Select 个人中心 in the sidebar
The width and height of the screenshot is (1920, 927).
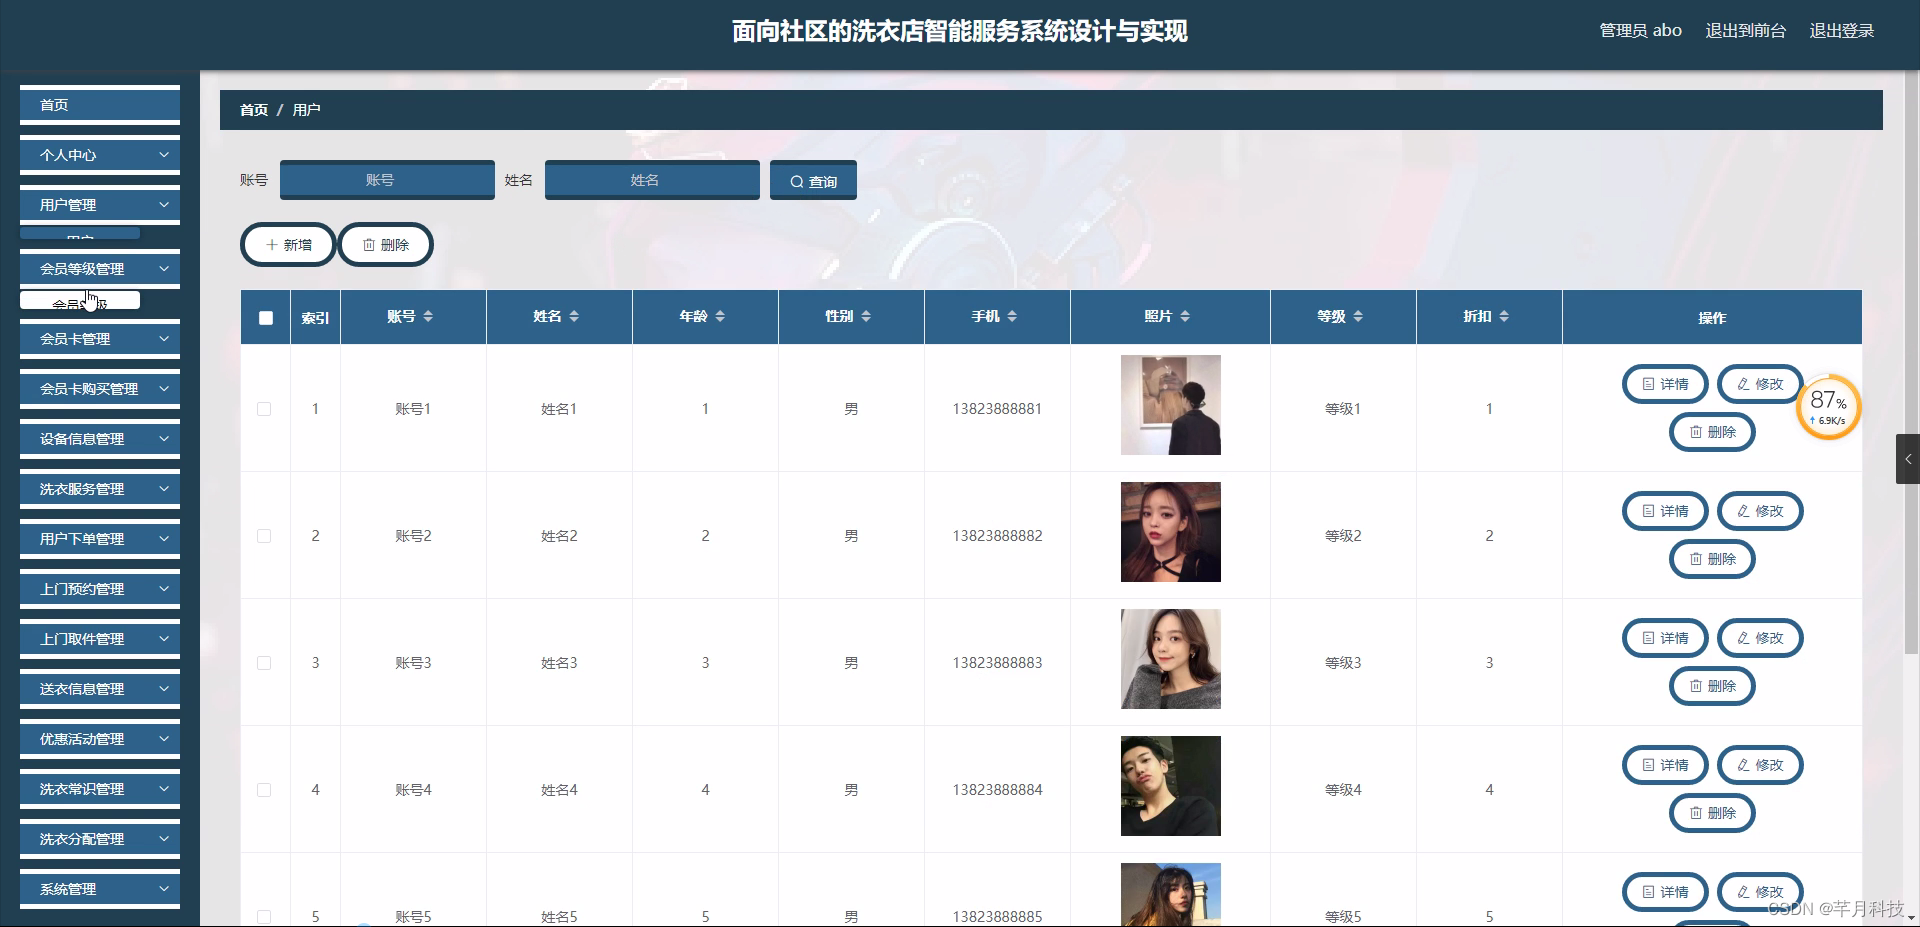pyautogui.click(x=99, y=154)
